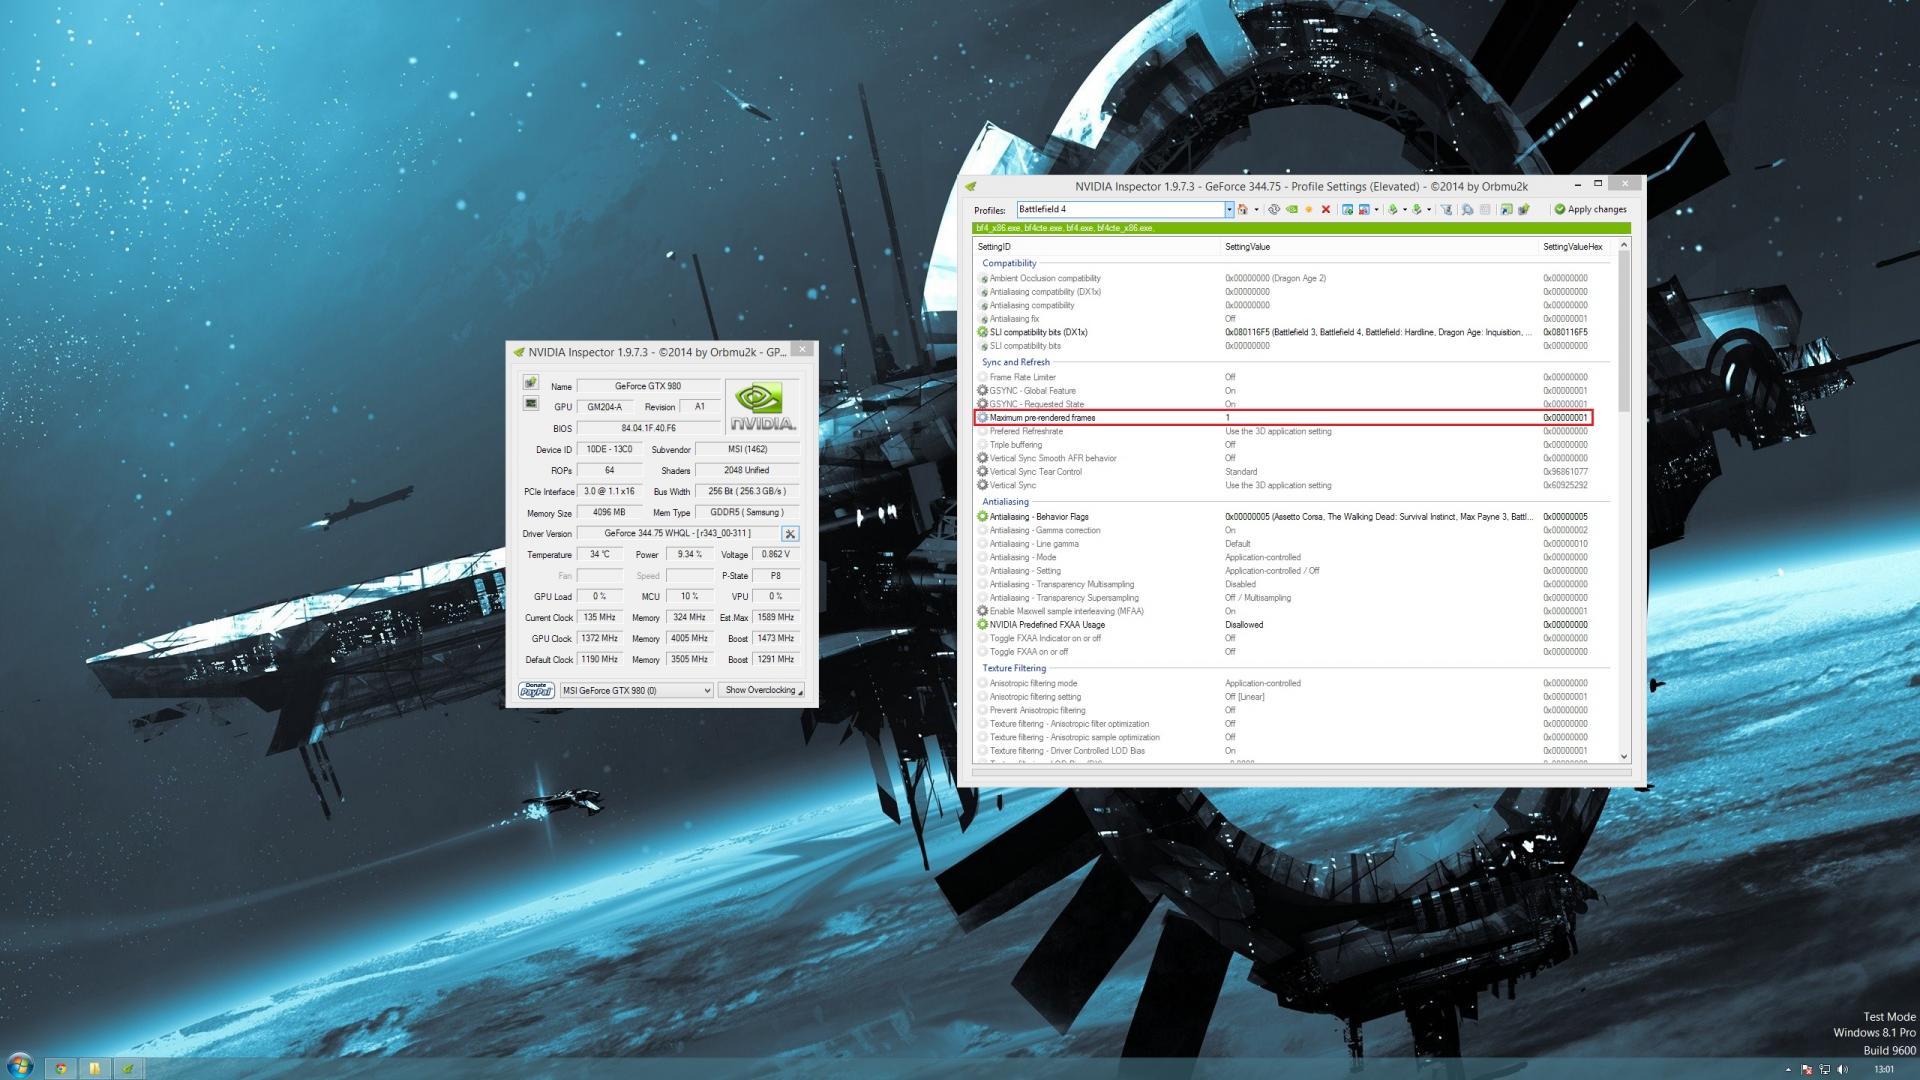The width and height of the screenshot is (1920, 1080).
Task: Select the Frame Rate Limiter setting
Action: click(x=1023, y=377)
